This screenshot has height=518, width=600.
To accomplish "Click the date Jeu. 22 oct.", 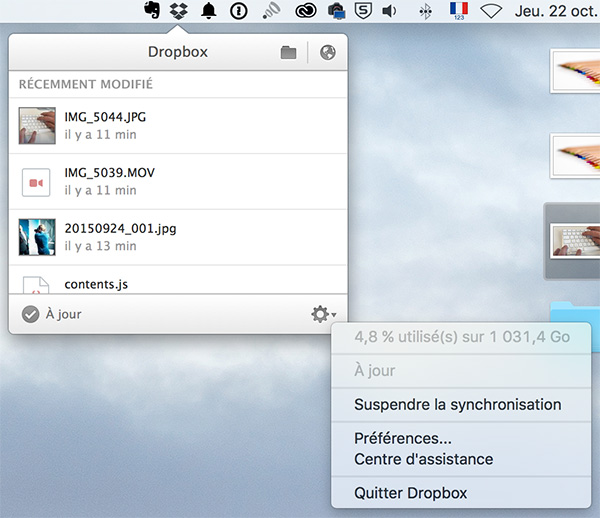I will (557, 11).
